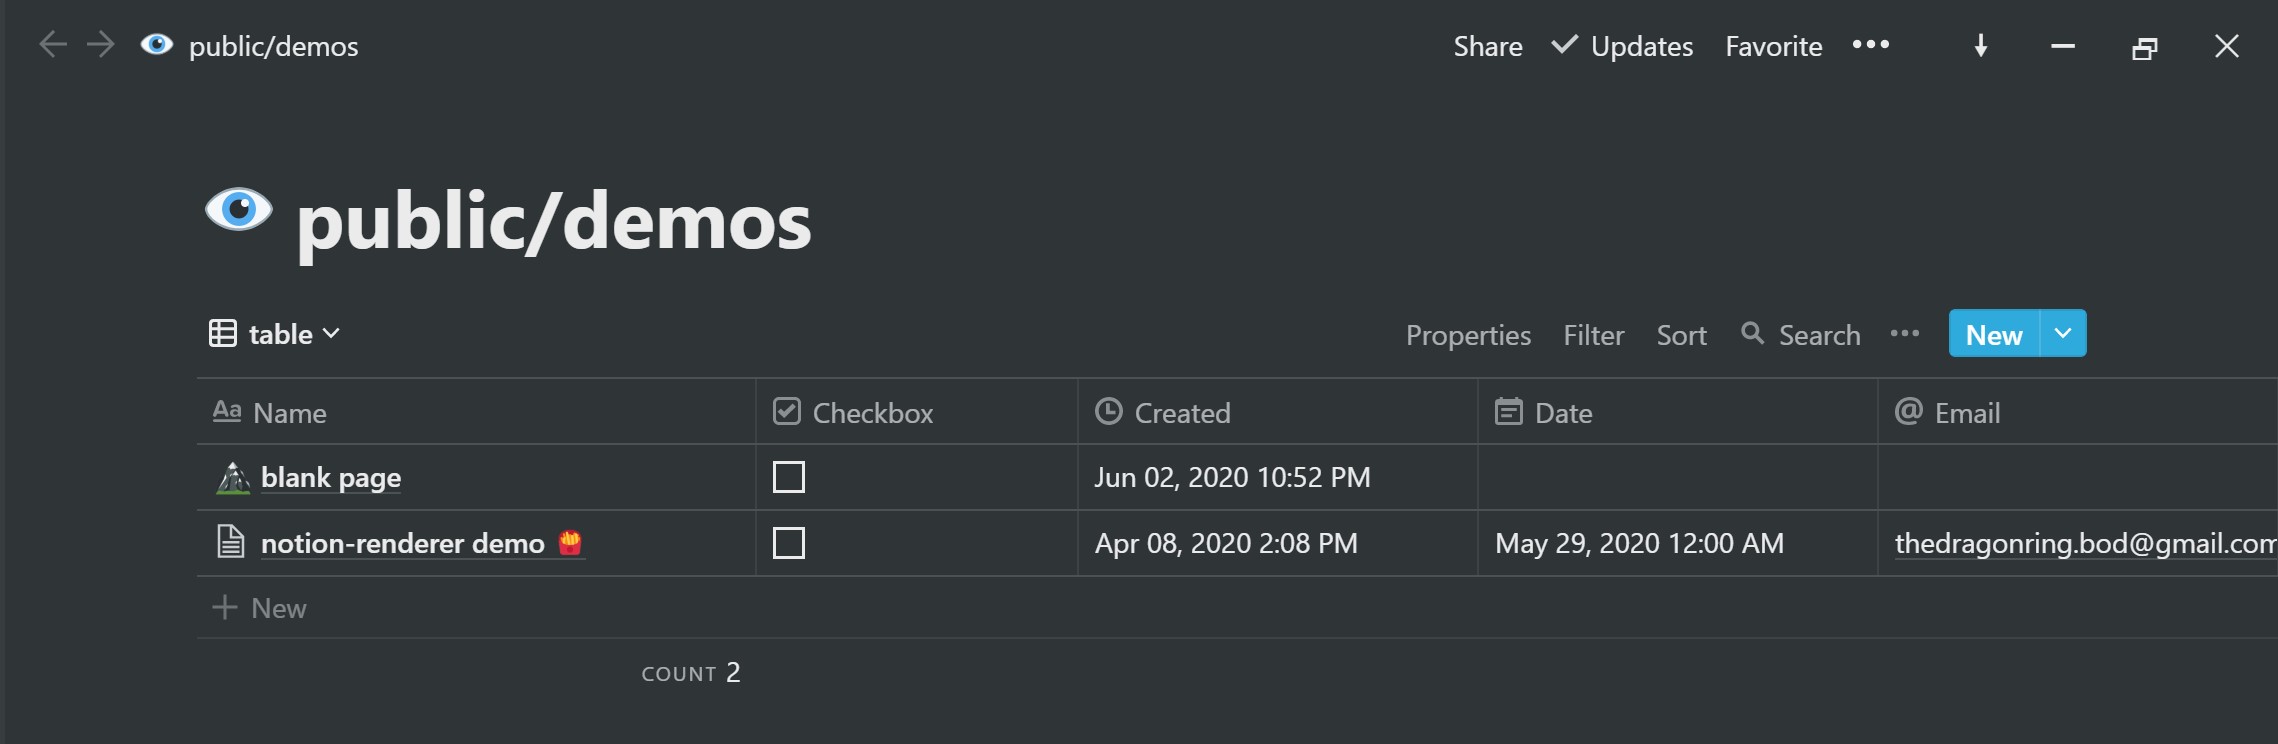Open the Sort menu
Screen dimensions: 2278x744
pyautogui.click(x=1682, y=335)
